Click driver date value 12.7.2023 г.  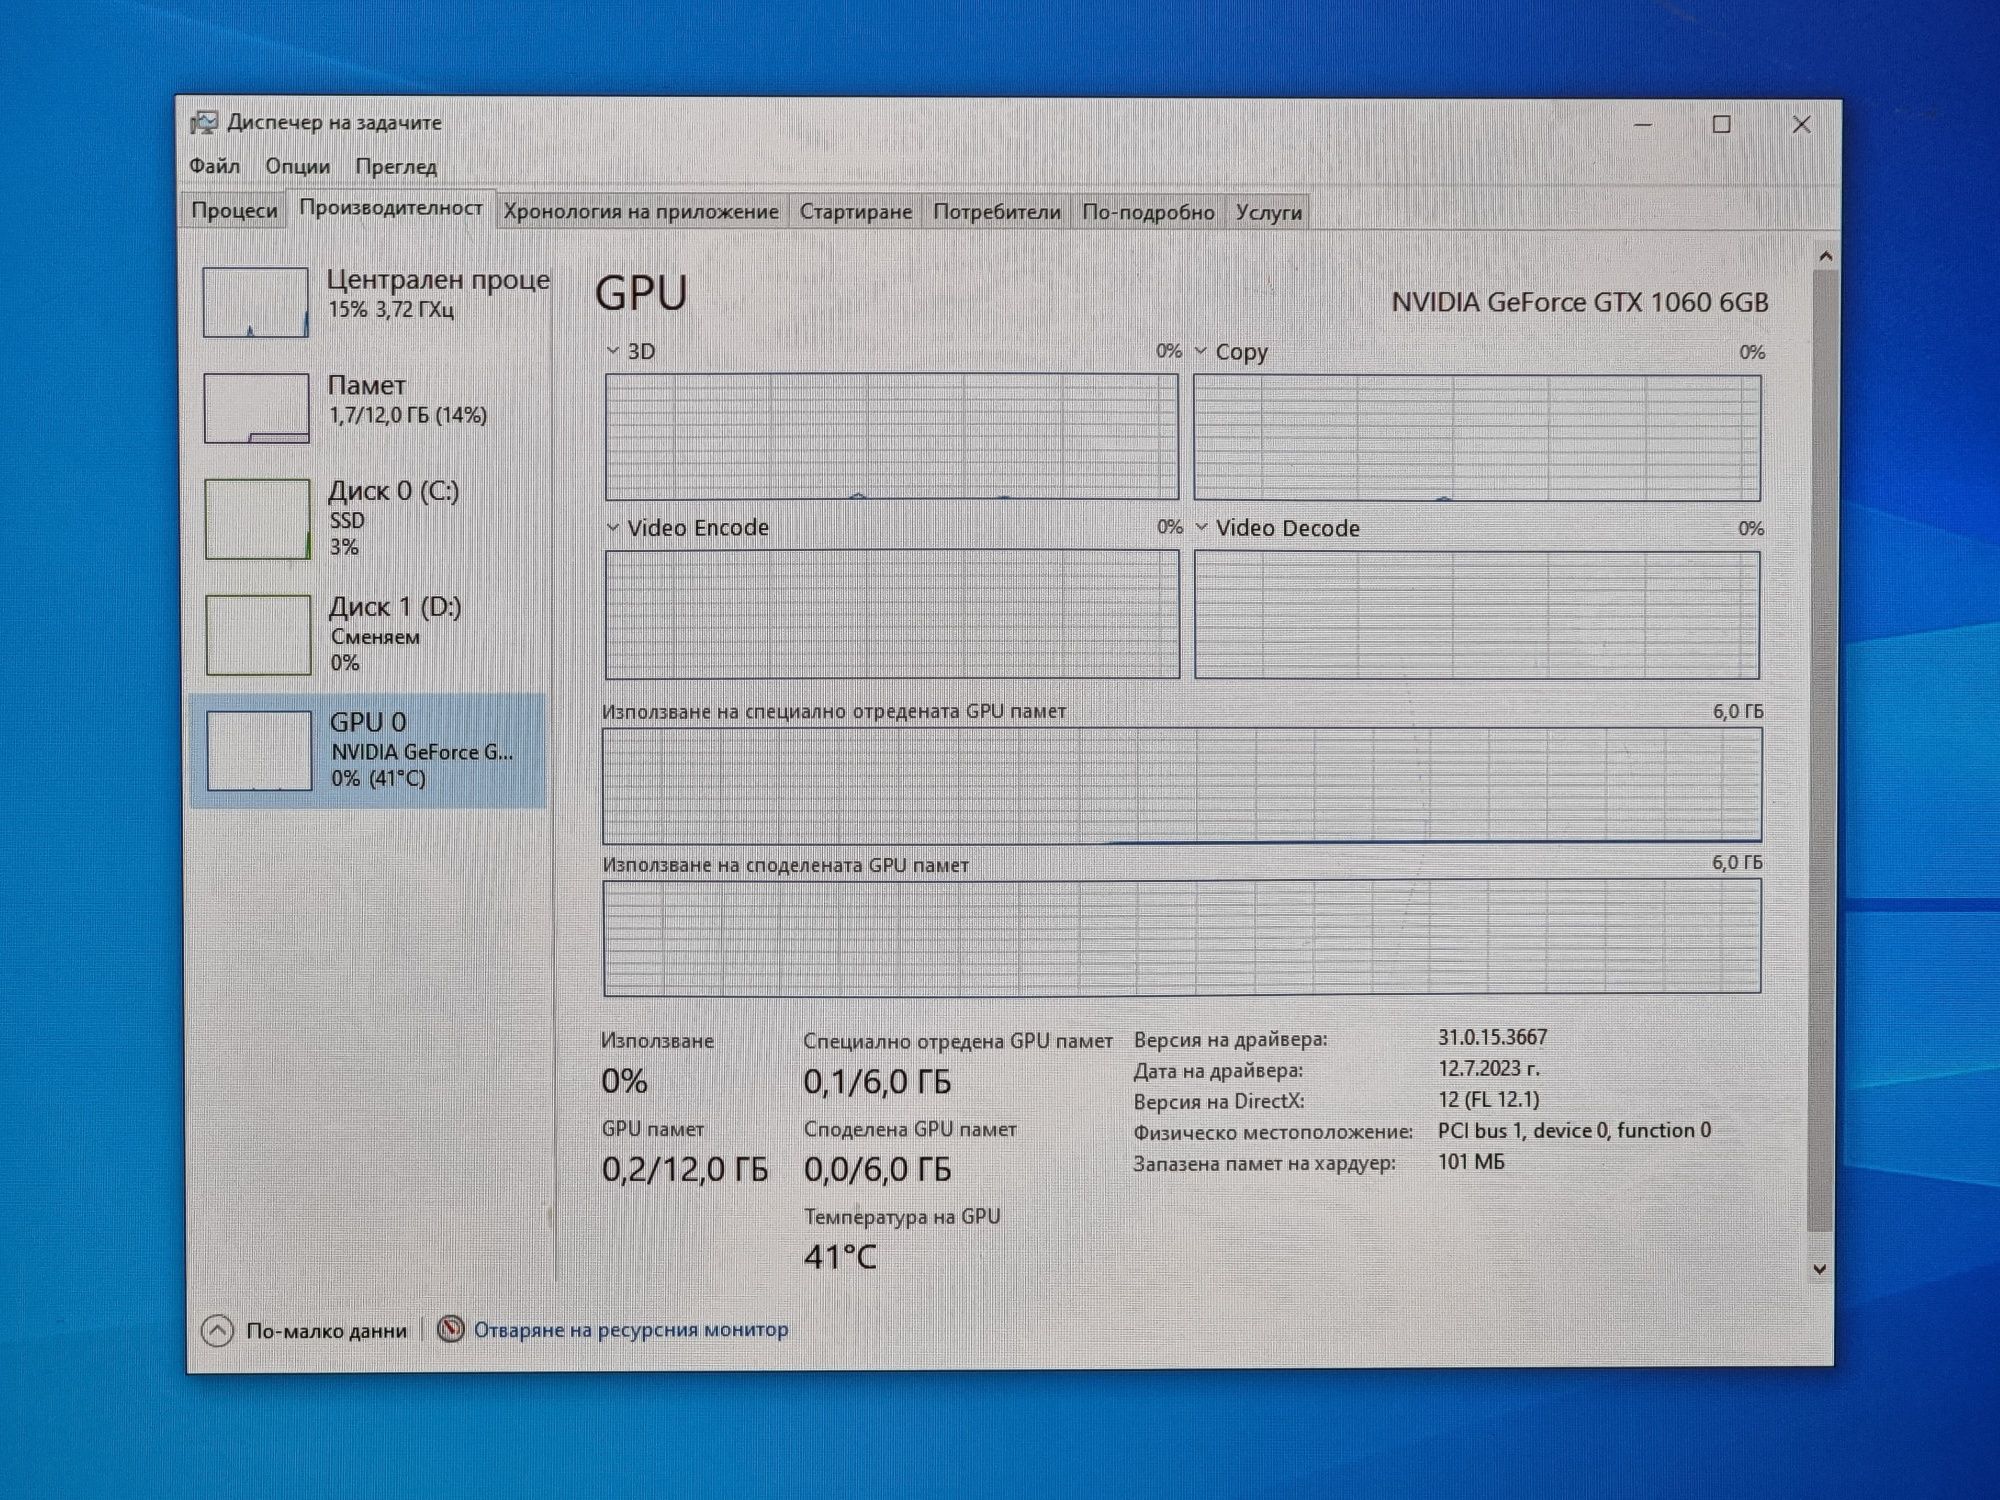[x=1489, y=1068]
